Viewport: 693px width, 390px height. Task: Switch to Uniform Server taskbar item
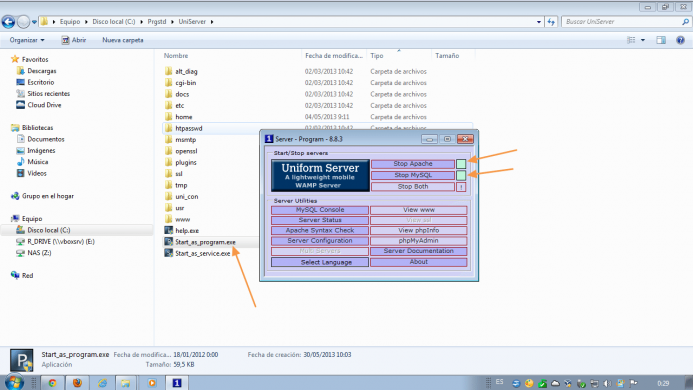pos(177,383)
